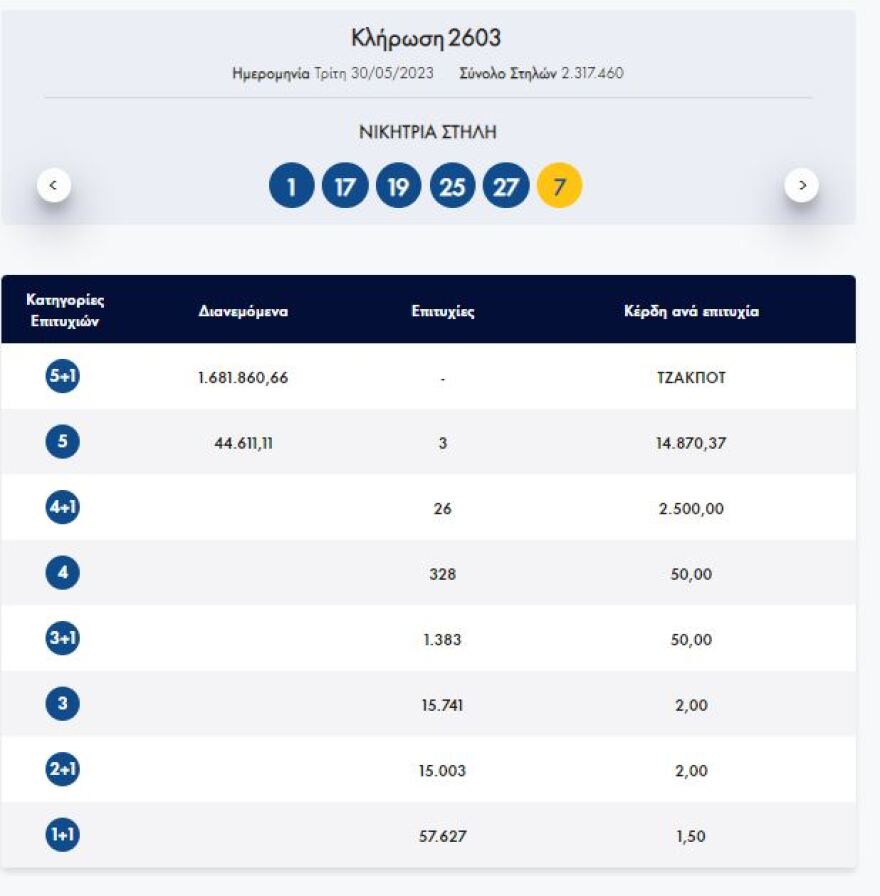This screenshot has width=880, height=896.
Task: Click the number 25 ball
Action: [452, 184]
